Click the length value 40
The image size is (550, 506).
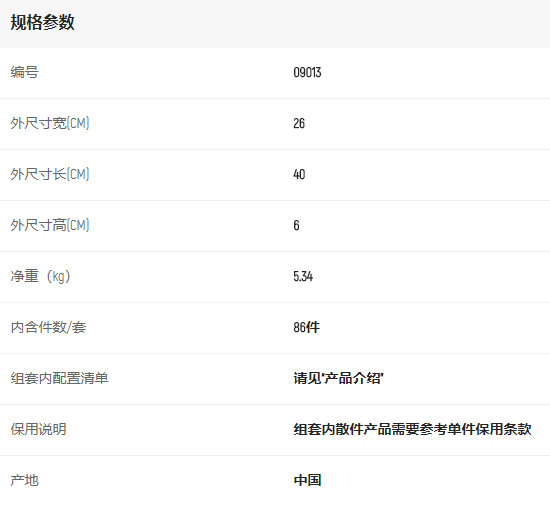pos(299,174)
